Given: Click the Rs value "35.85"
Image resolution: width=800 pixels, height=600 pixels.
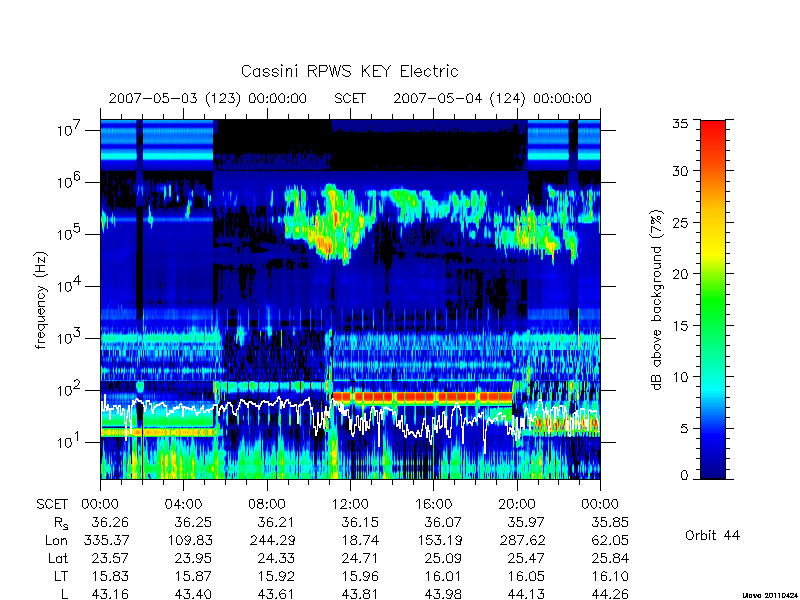Looking at the screenshot, I should 610,522.
